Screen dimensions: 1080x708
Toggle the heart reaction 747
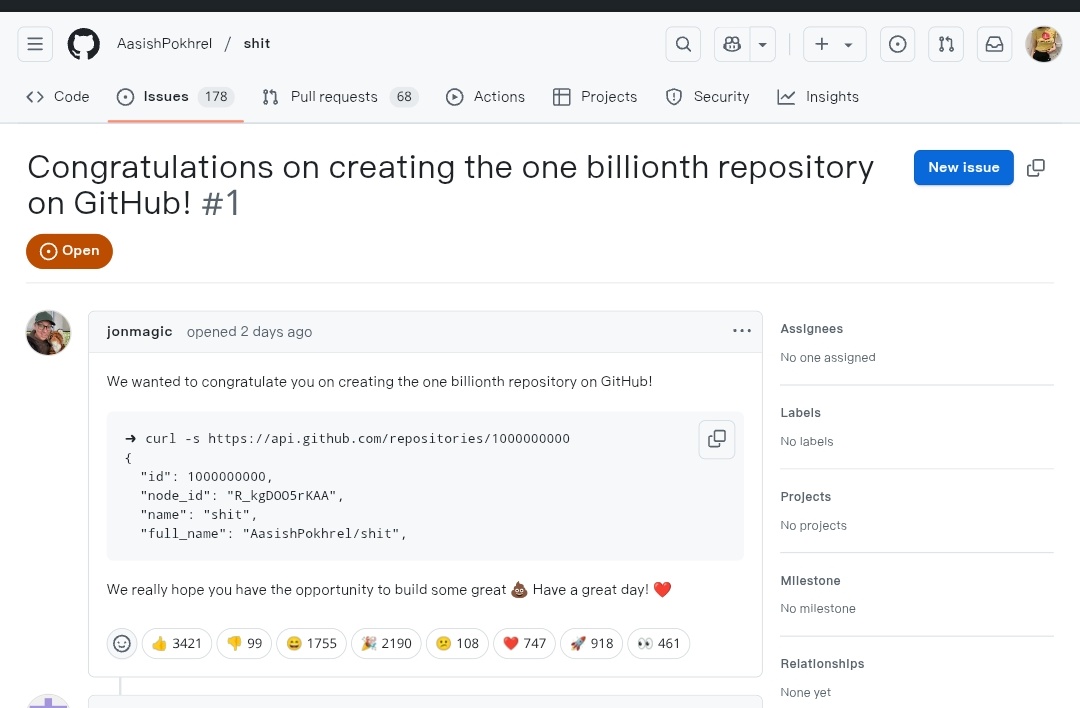tap(524, 643)
